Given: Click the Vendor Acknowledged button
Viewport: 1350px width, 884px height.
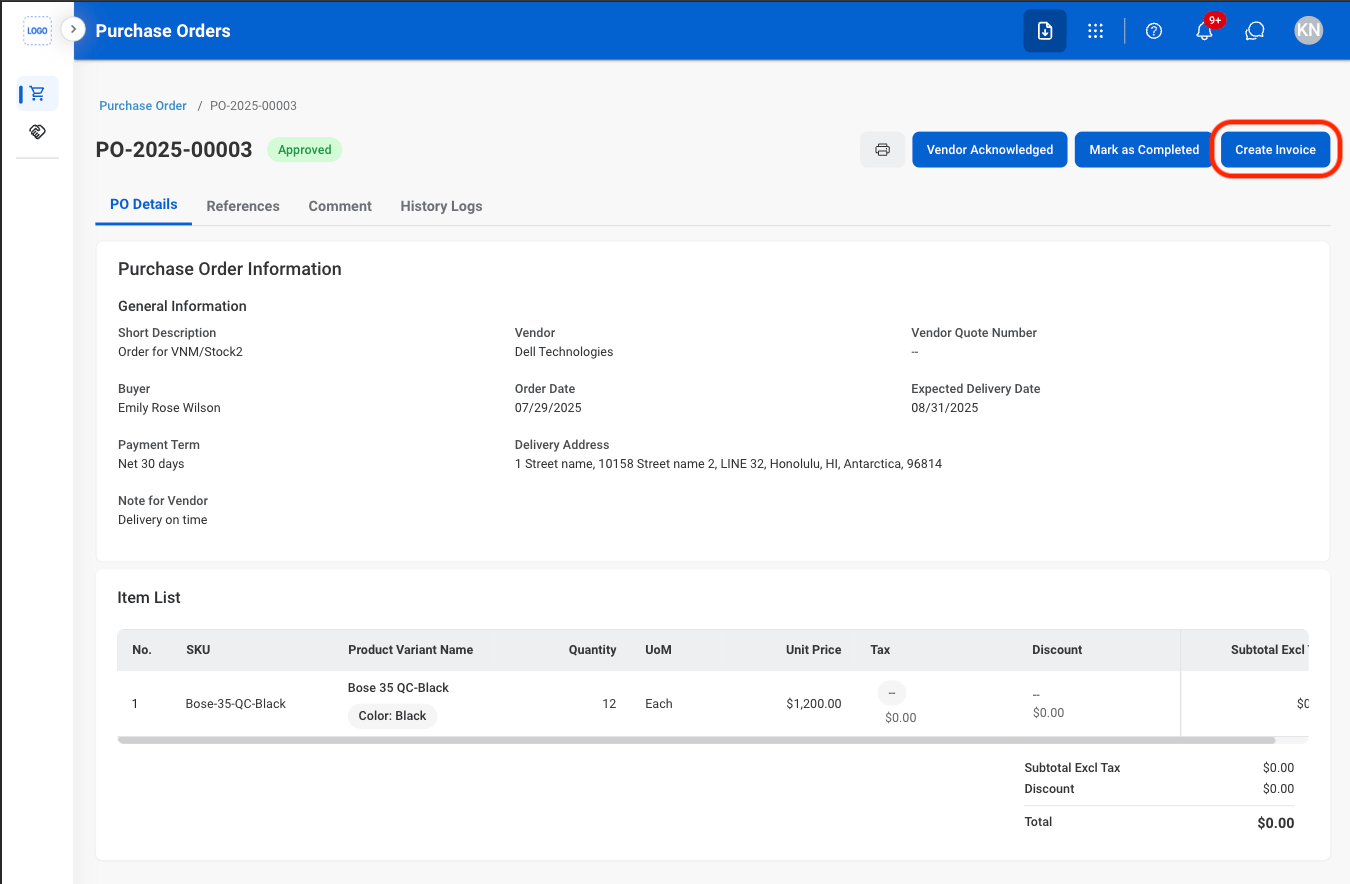Looking at the screenshot, I should (x=990, y=150).
